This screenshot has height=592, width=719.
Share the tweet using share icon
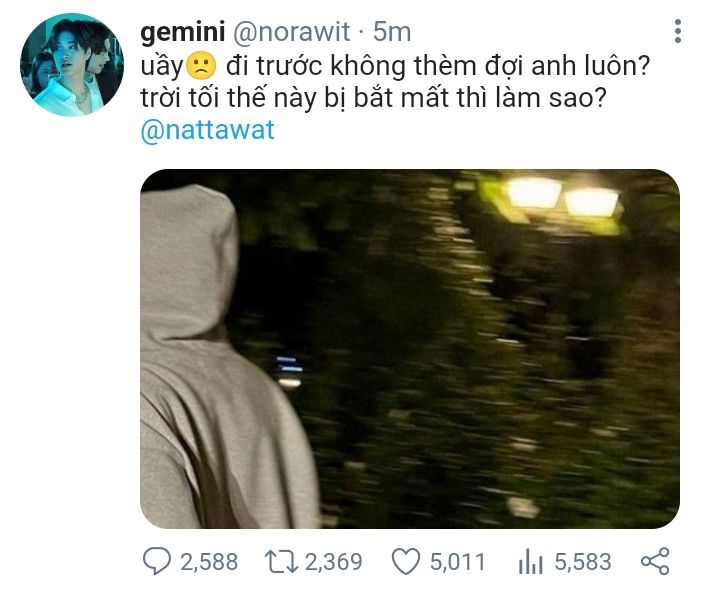pos(655,561)
